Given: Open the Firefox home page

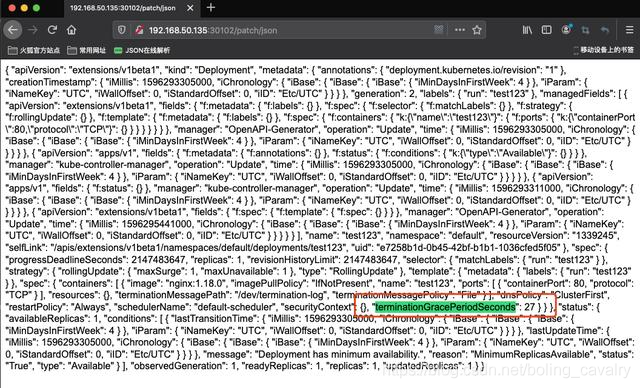Looking at the screenshot, I should [71, 30].
